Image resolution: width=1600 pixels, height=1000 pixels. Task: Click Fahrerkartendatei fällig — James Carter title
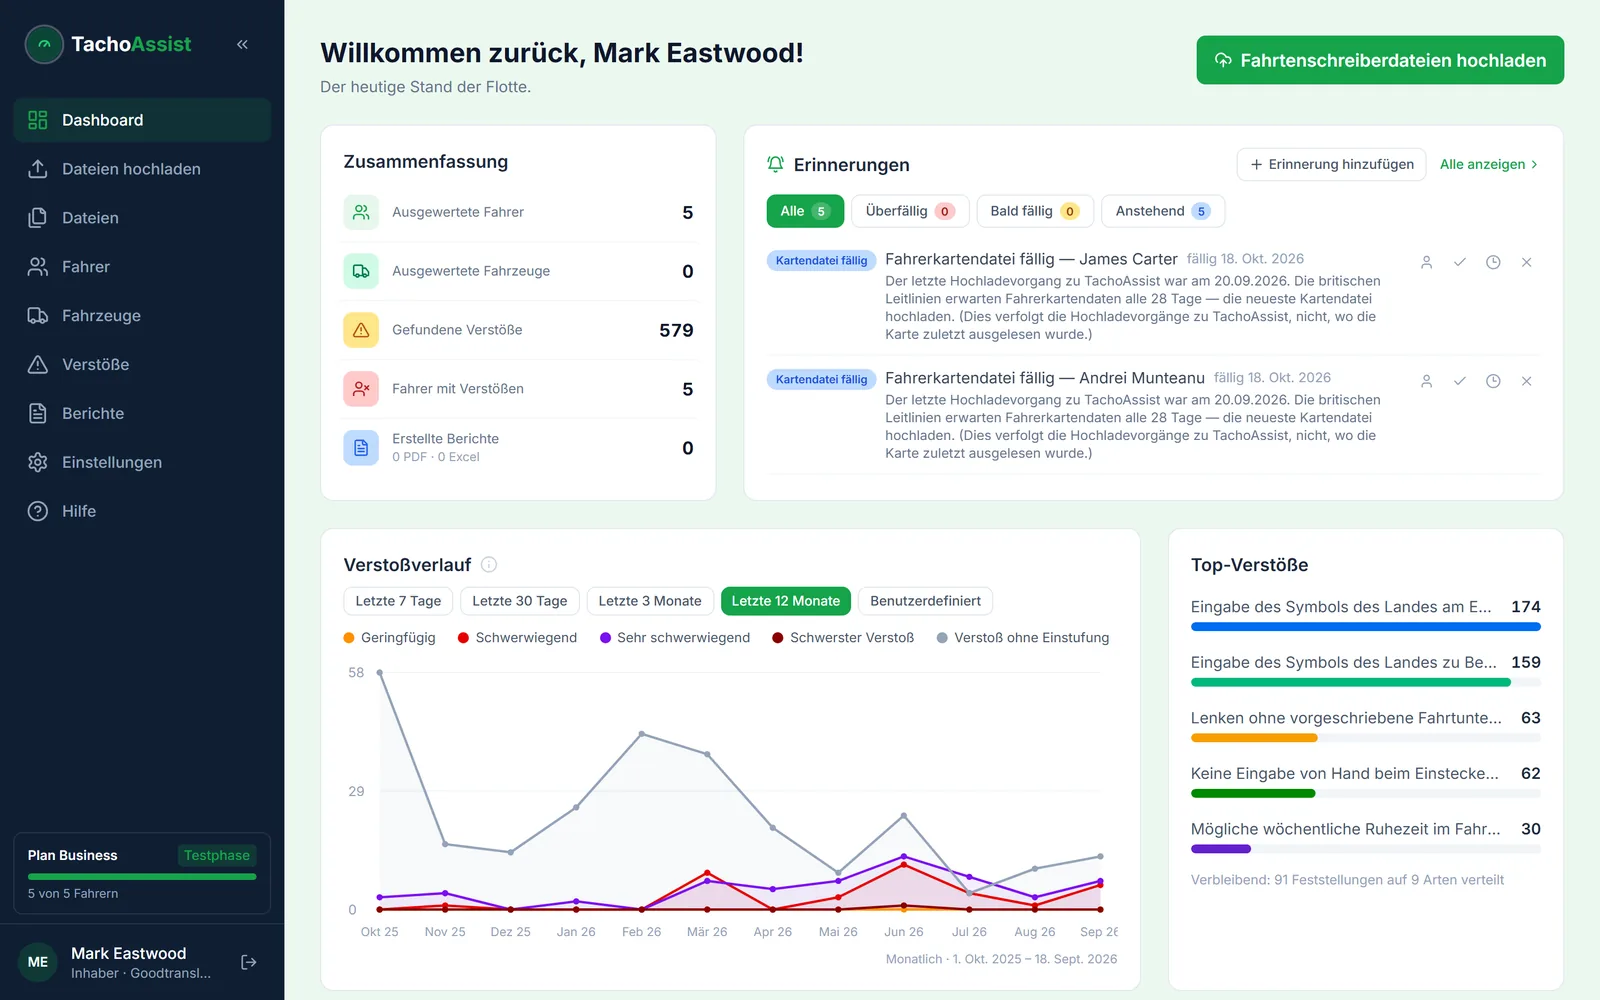(x=1031, y=259)
